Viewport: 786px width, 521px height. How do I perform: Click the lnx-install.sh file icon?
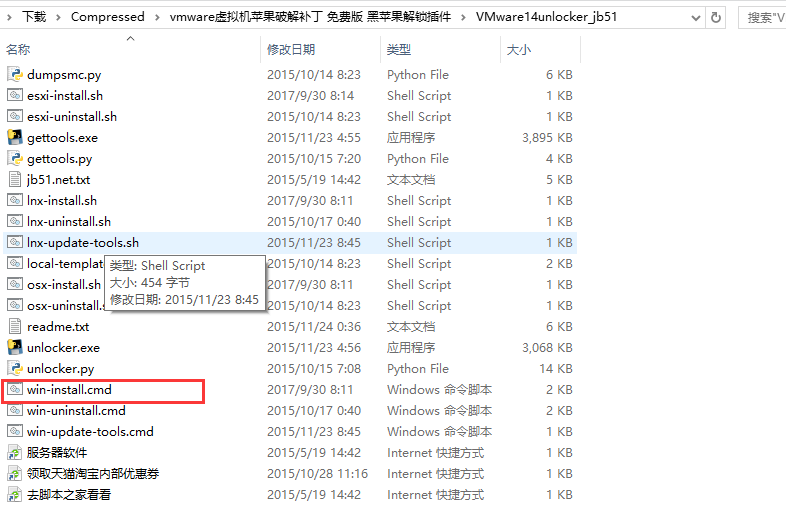tap(15, 201)
